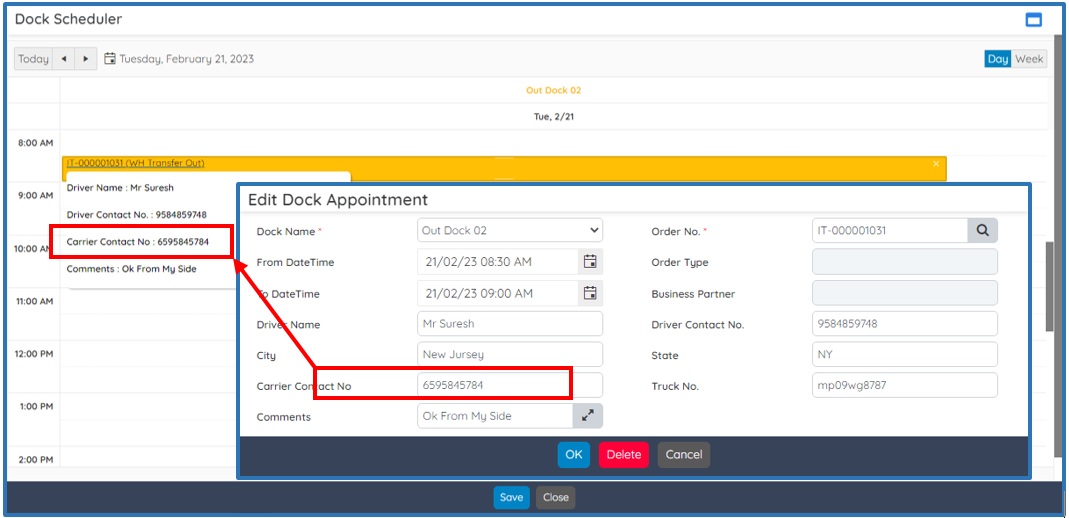Image resolution: width=1069 pixels, height=518 pixels.
Task: Close the IT-000001031 appointment block
Action: (936, 163)
